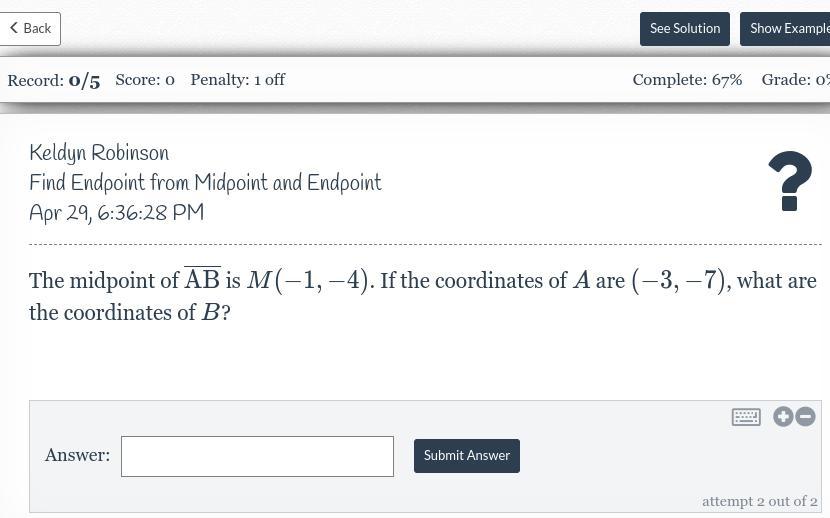Click the attempt 2 out of 2 text

coord(759,501)
